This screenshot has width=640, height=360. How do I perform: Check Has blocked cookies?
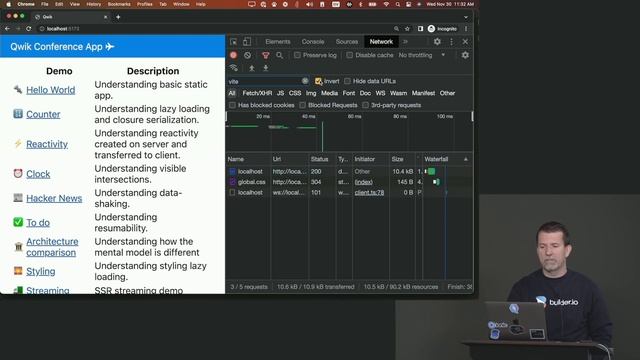(x=232, y=105)
